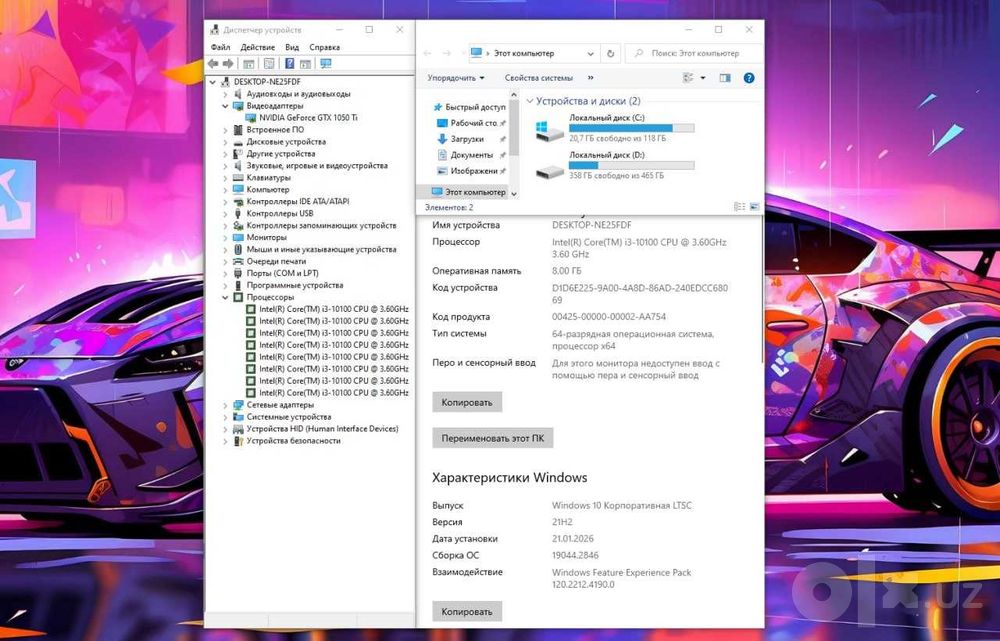Click the Windows 10 Корпоративная LTSC edition text
This screenshot has height=641, width=1000.
(622, 505)
